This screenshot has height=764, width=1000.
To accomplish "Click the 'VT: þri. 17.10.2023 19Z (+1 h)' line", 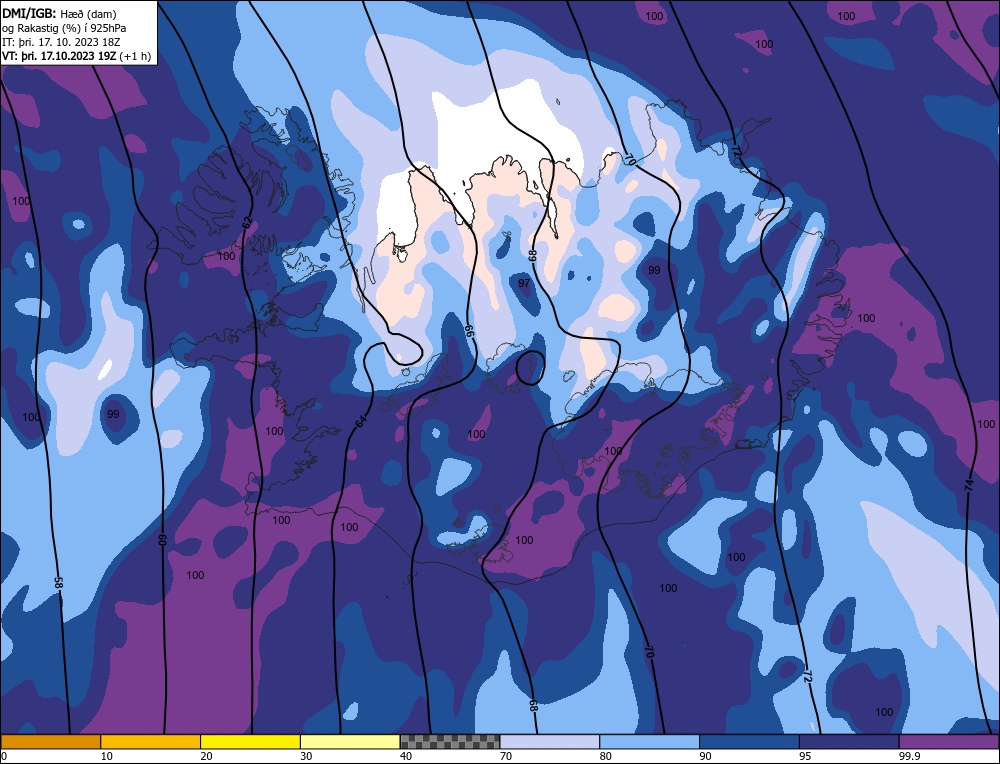I will point(77,56).
